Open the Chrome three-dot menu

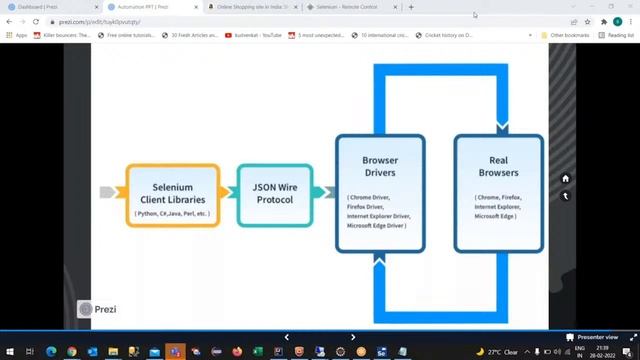[x=631, y=22]
